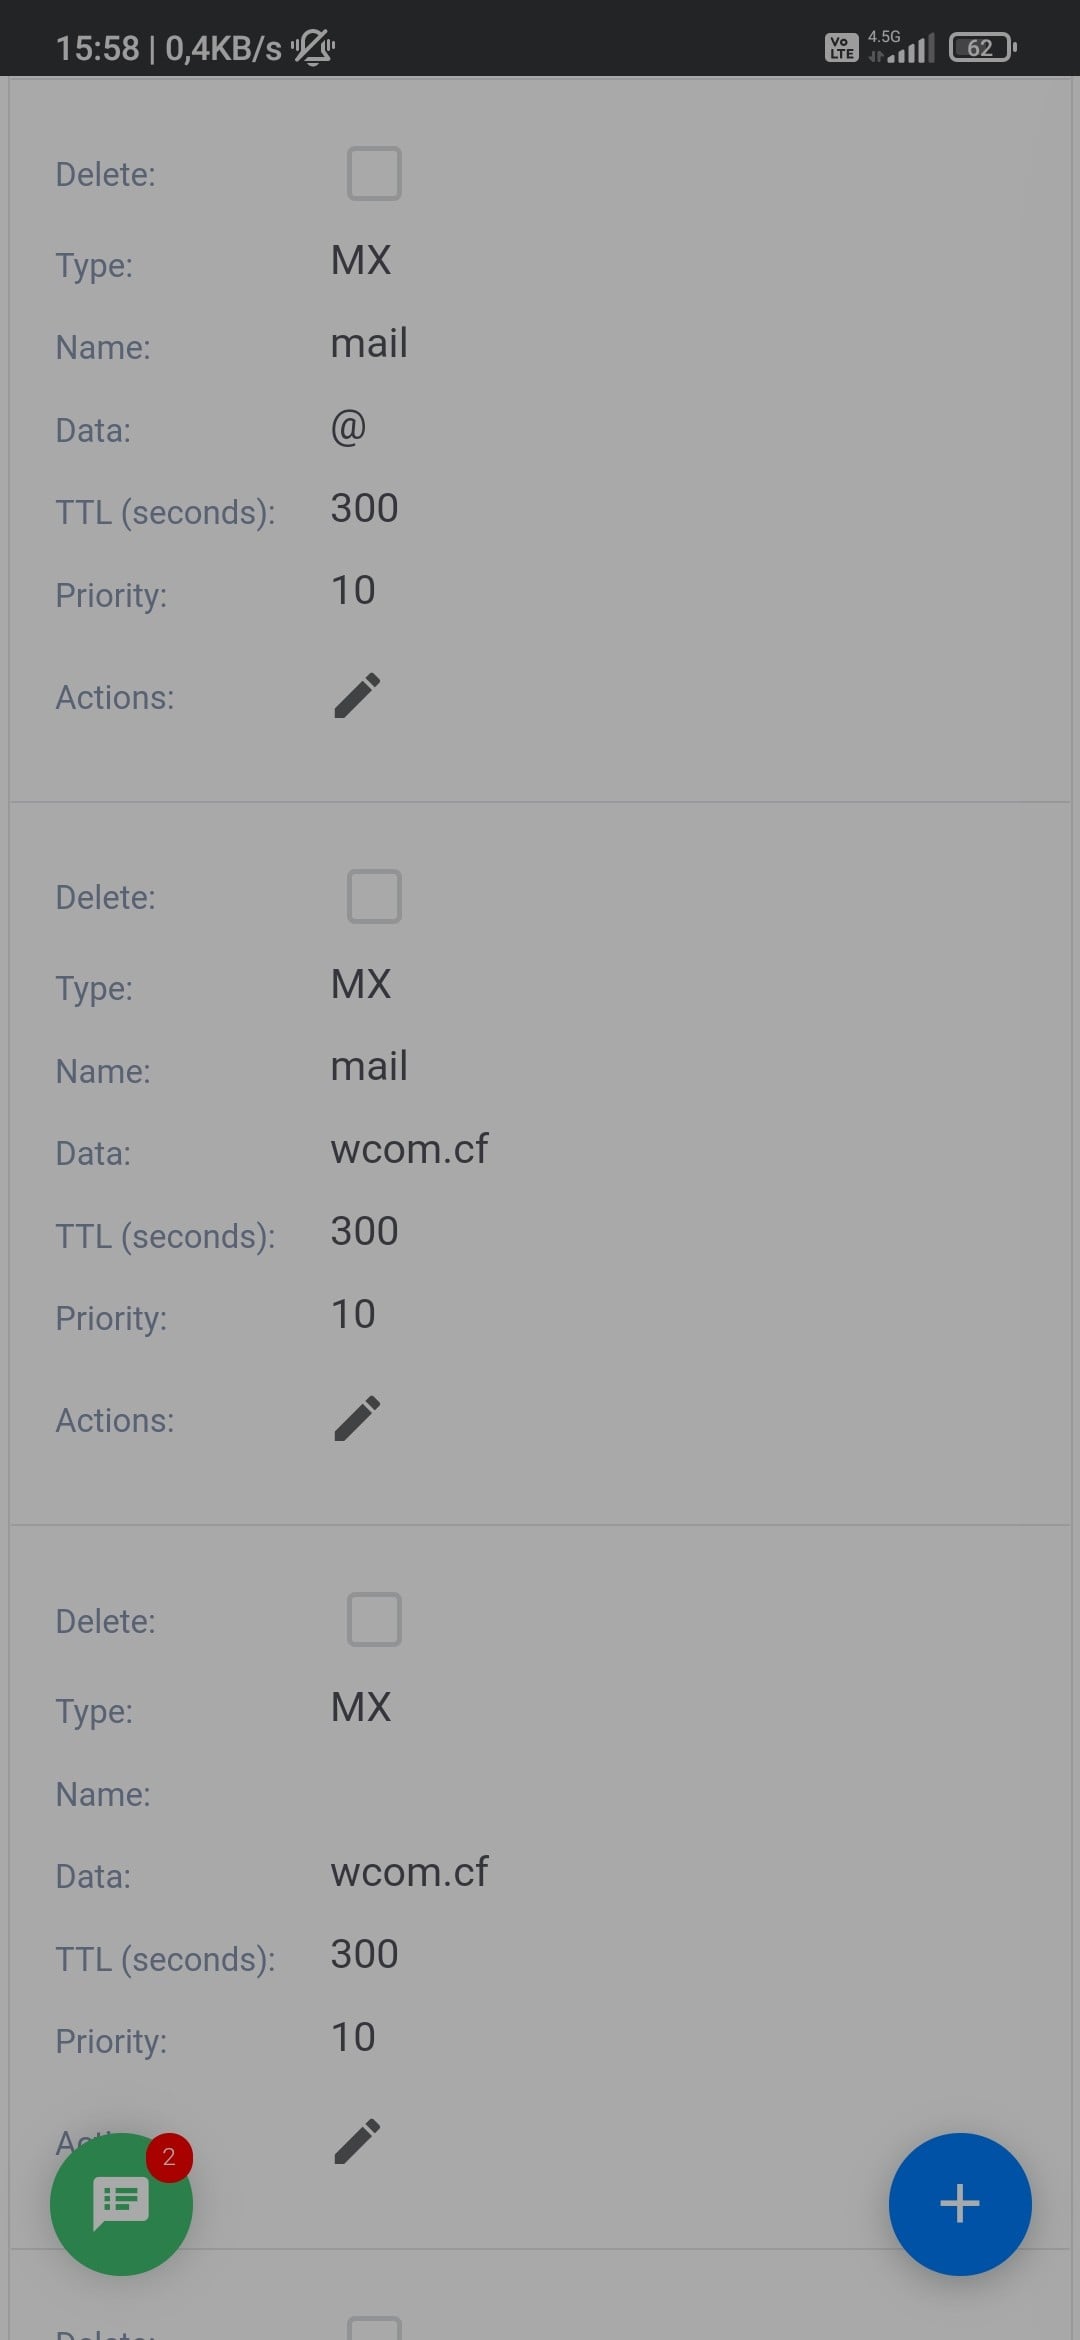1080x2340 pixels.
Task: Tap the third record's MX type value
Action: pyautogui.click(x=361, y=1708)
